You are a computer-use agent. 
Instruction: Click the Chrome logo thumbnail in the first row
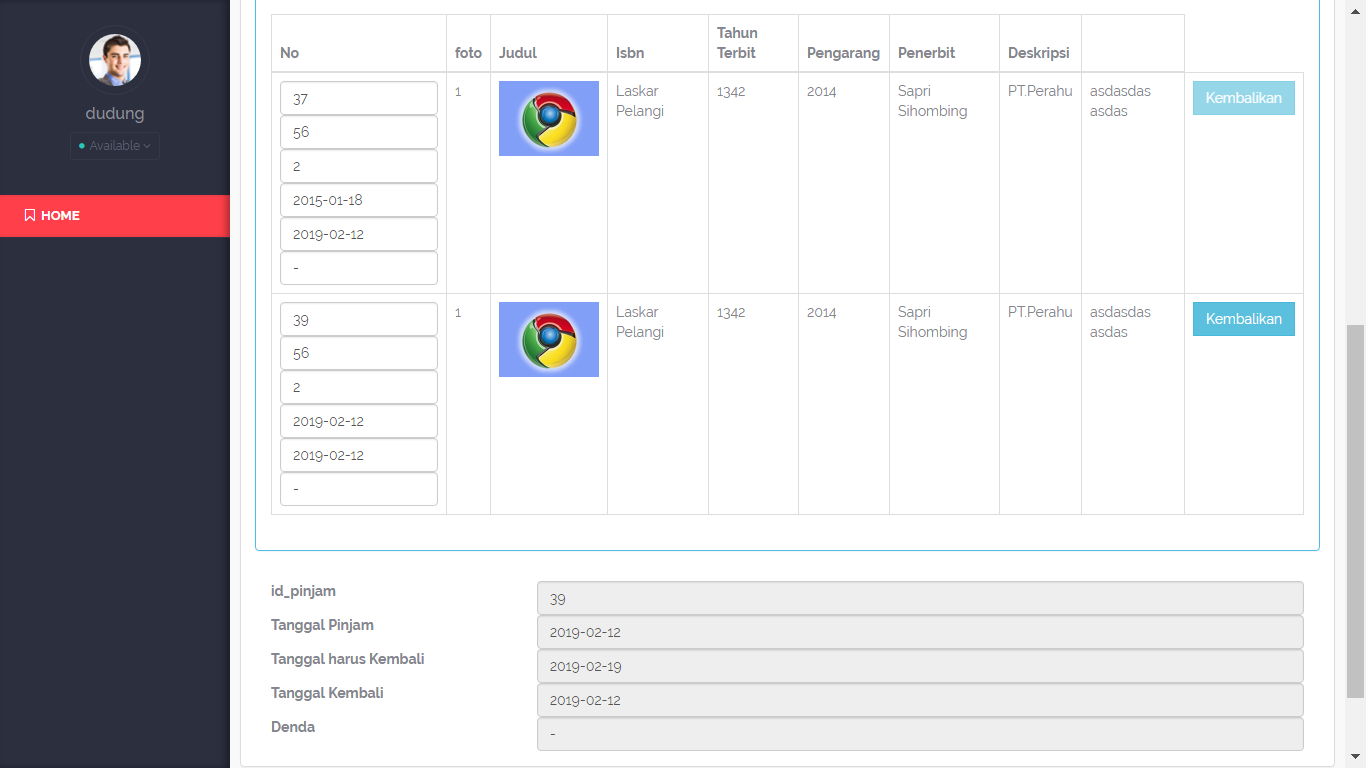click(x=548, y=119)
